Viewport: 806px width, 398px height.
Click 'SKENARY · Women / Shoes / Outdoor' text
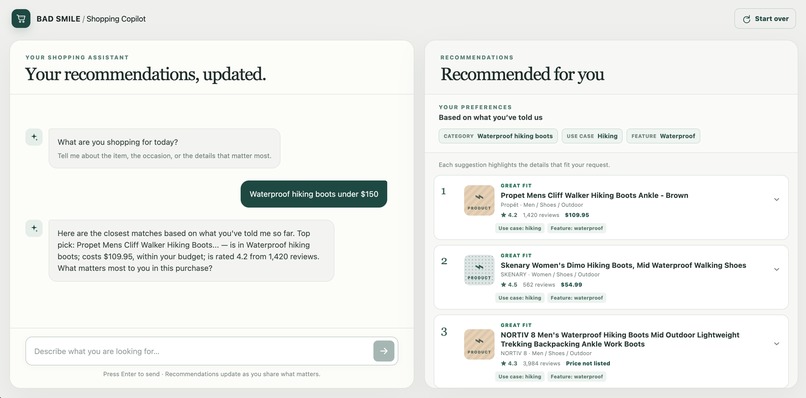coord(550,275)
